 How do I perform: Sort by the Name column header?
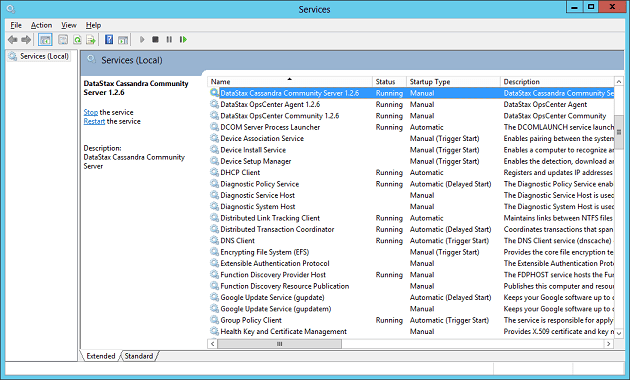(290, 82)
